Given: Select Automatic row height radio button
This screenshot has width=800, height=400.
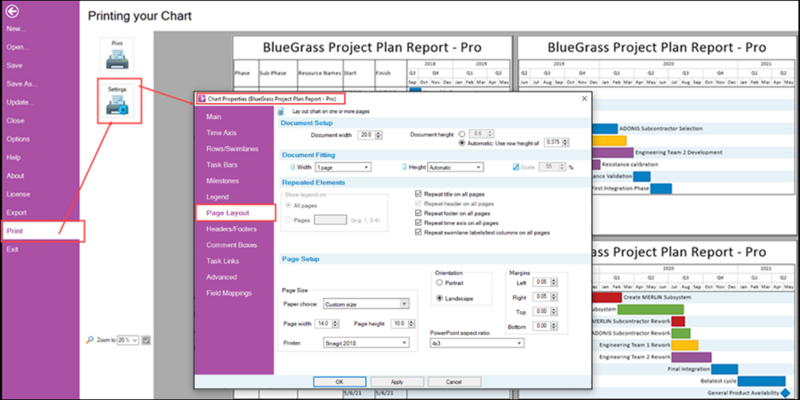Looking at the screenshot, I should [462, 143].
